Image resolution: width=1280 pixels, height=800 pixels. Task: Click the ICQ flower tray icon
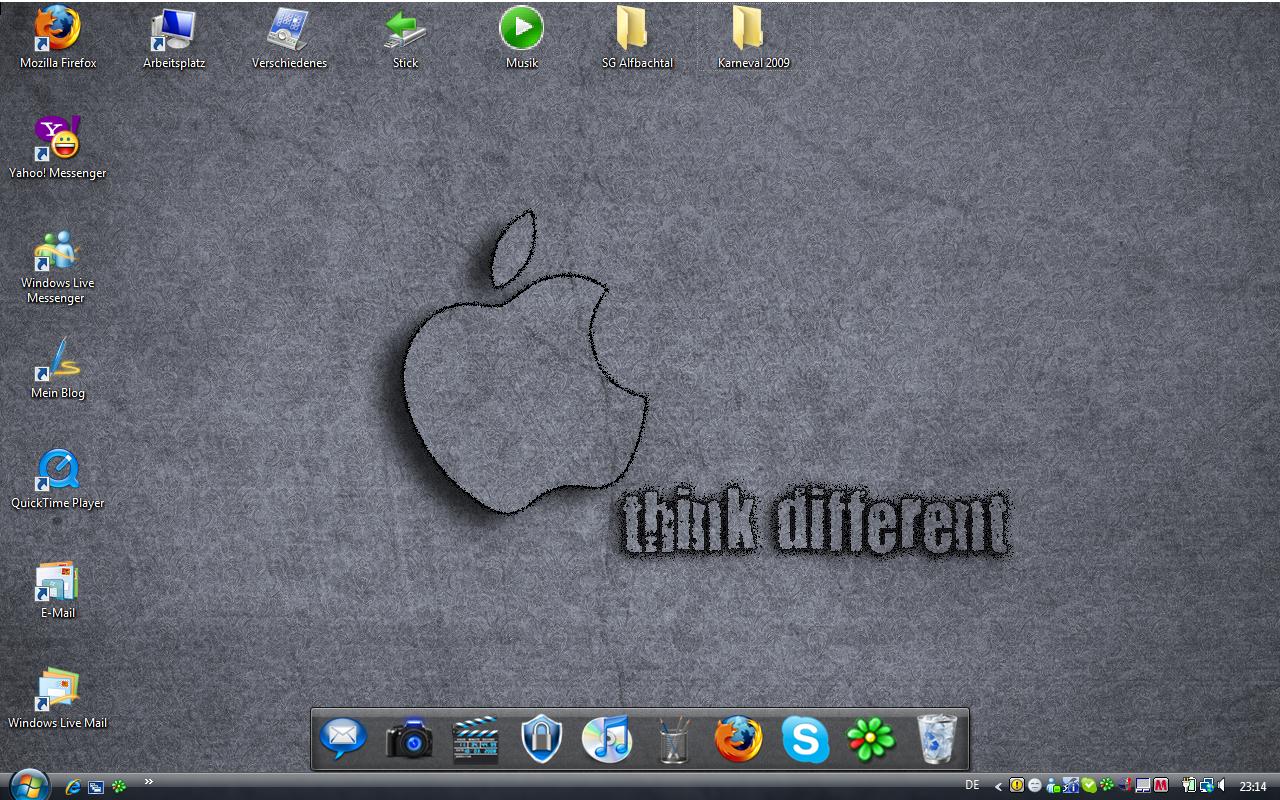pyautogui.click(x=1107, y=785)
